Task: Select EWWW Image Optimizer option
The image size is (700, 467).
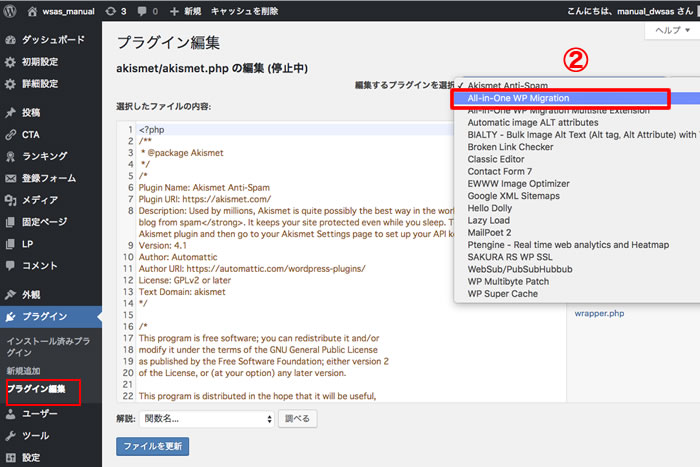Action: click(577, 183)
